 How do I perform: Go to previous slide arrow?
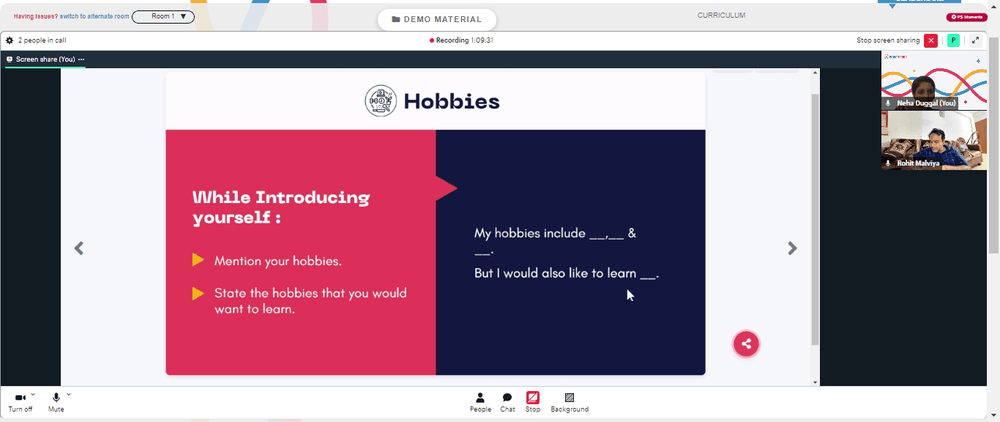click(79, 248)
